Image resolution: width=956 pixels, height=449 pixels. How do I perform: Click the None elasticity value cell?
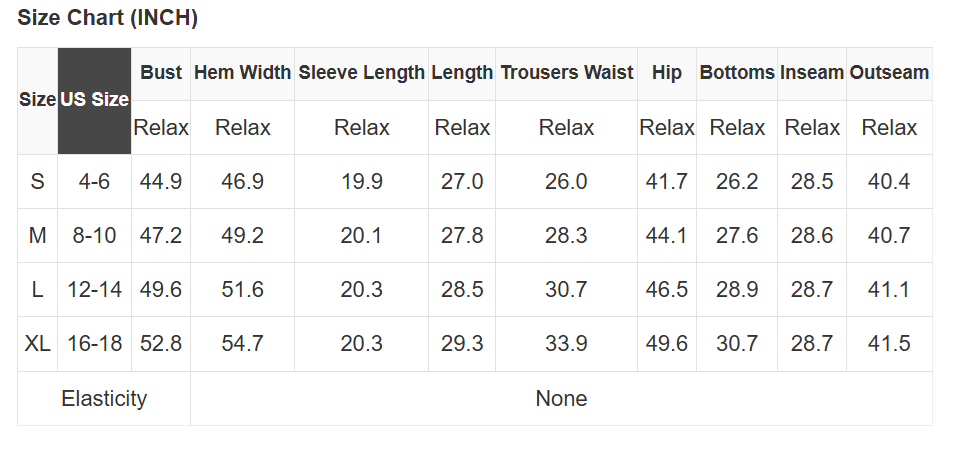(561, 398)
